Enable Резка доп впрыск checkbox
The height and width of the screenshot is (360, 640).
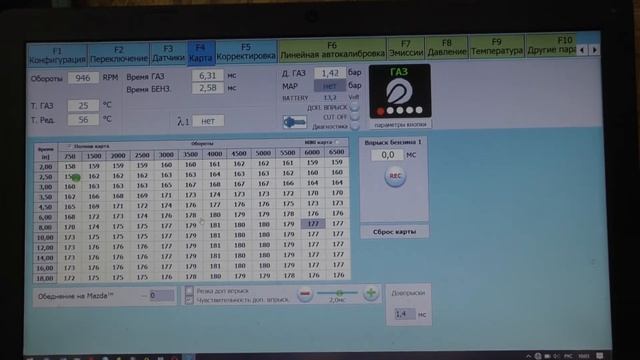click(189, 291)
